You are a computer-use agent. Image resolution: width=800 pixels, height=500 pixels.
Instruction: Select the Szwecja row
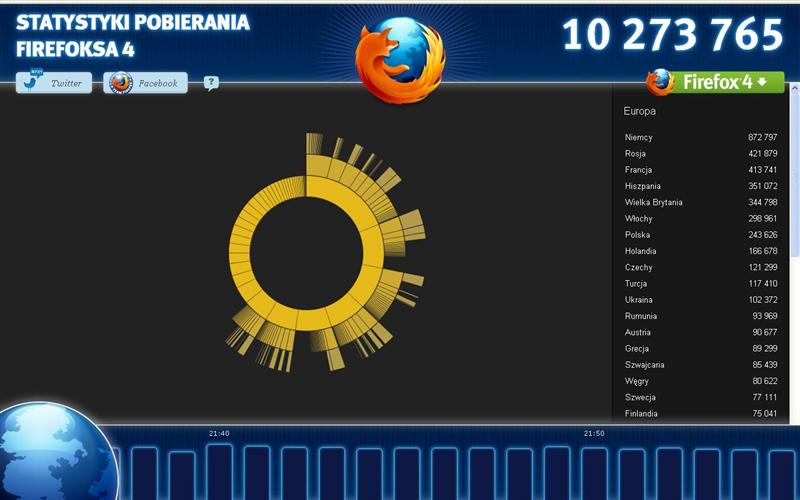point(701,397)
